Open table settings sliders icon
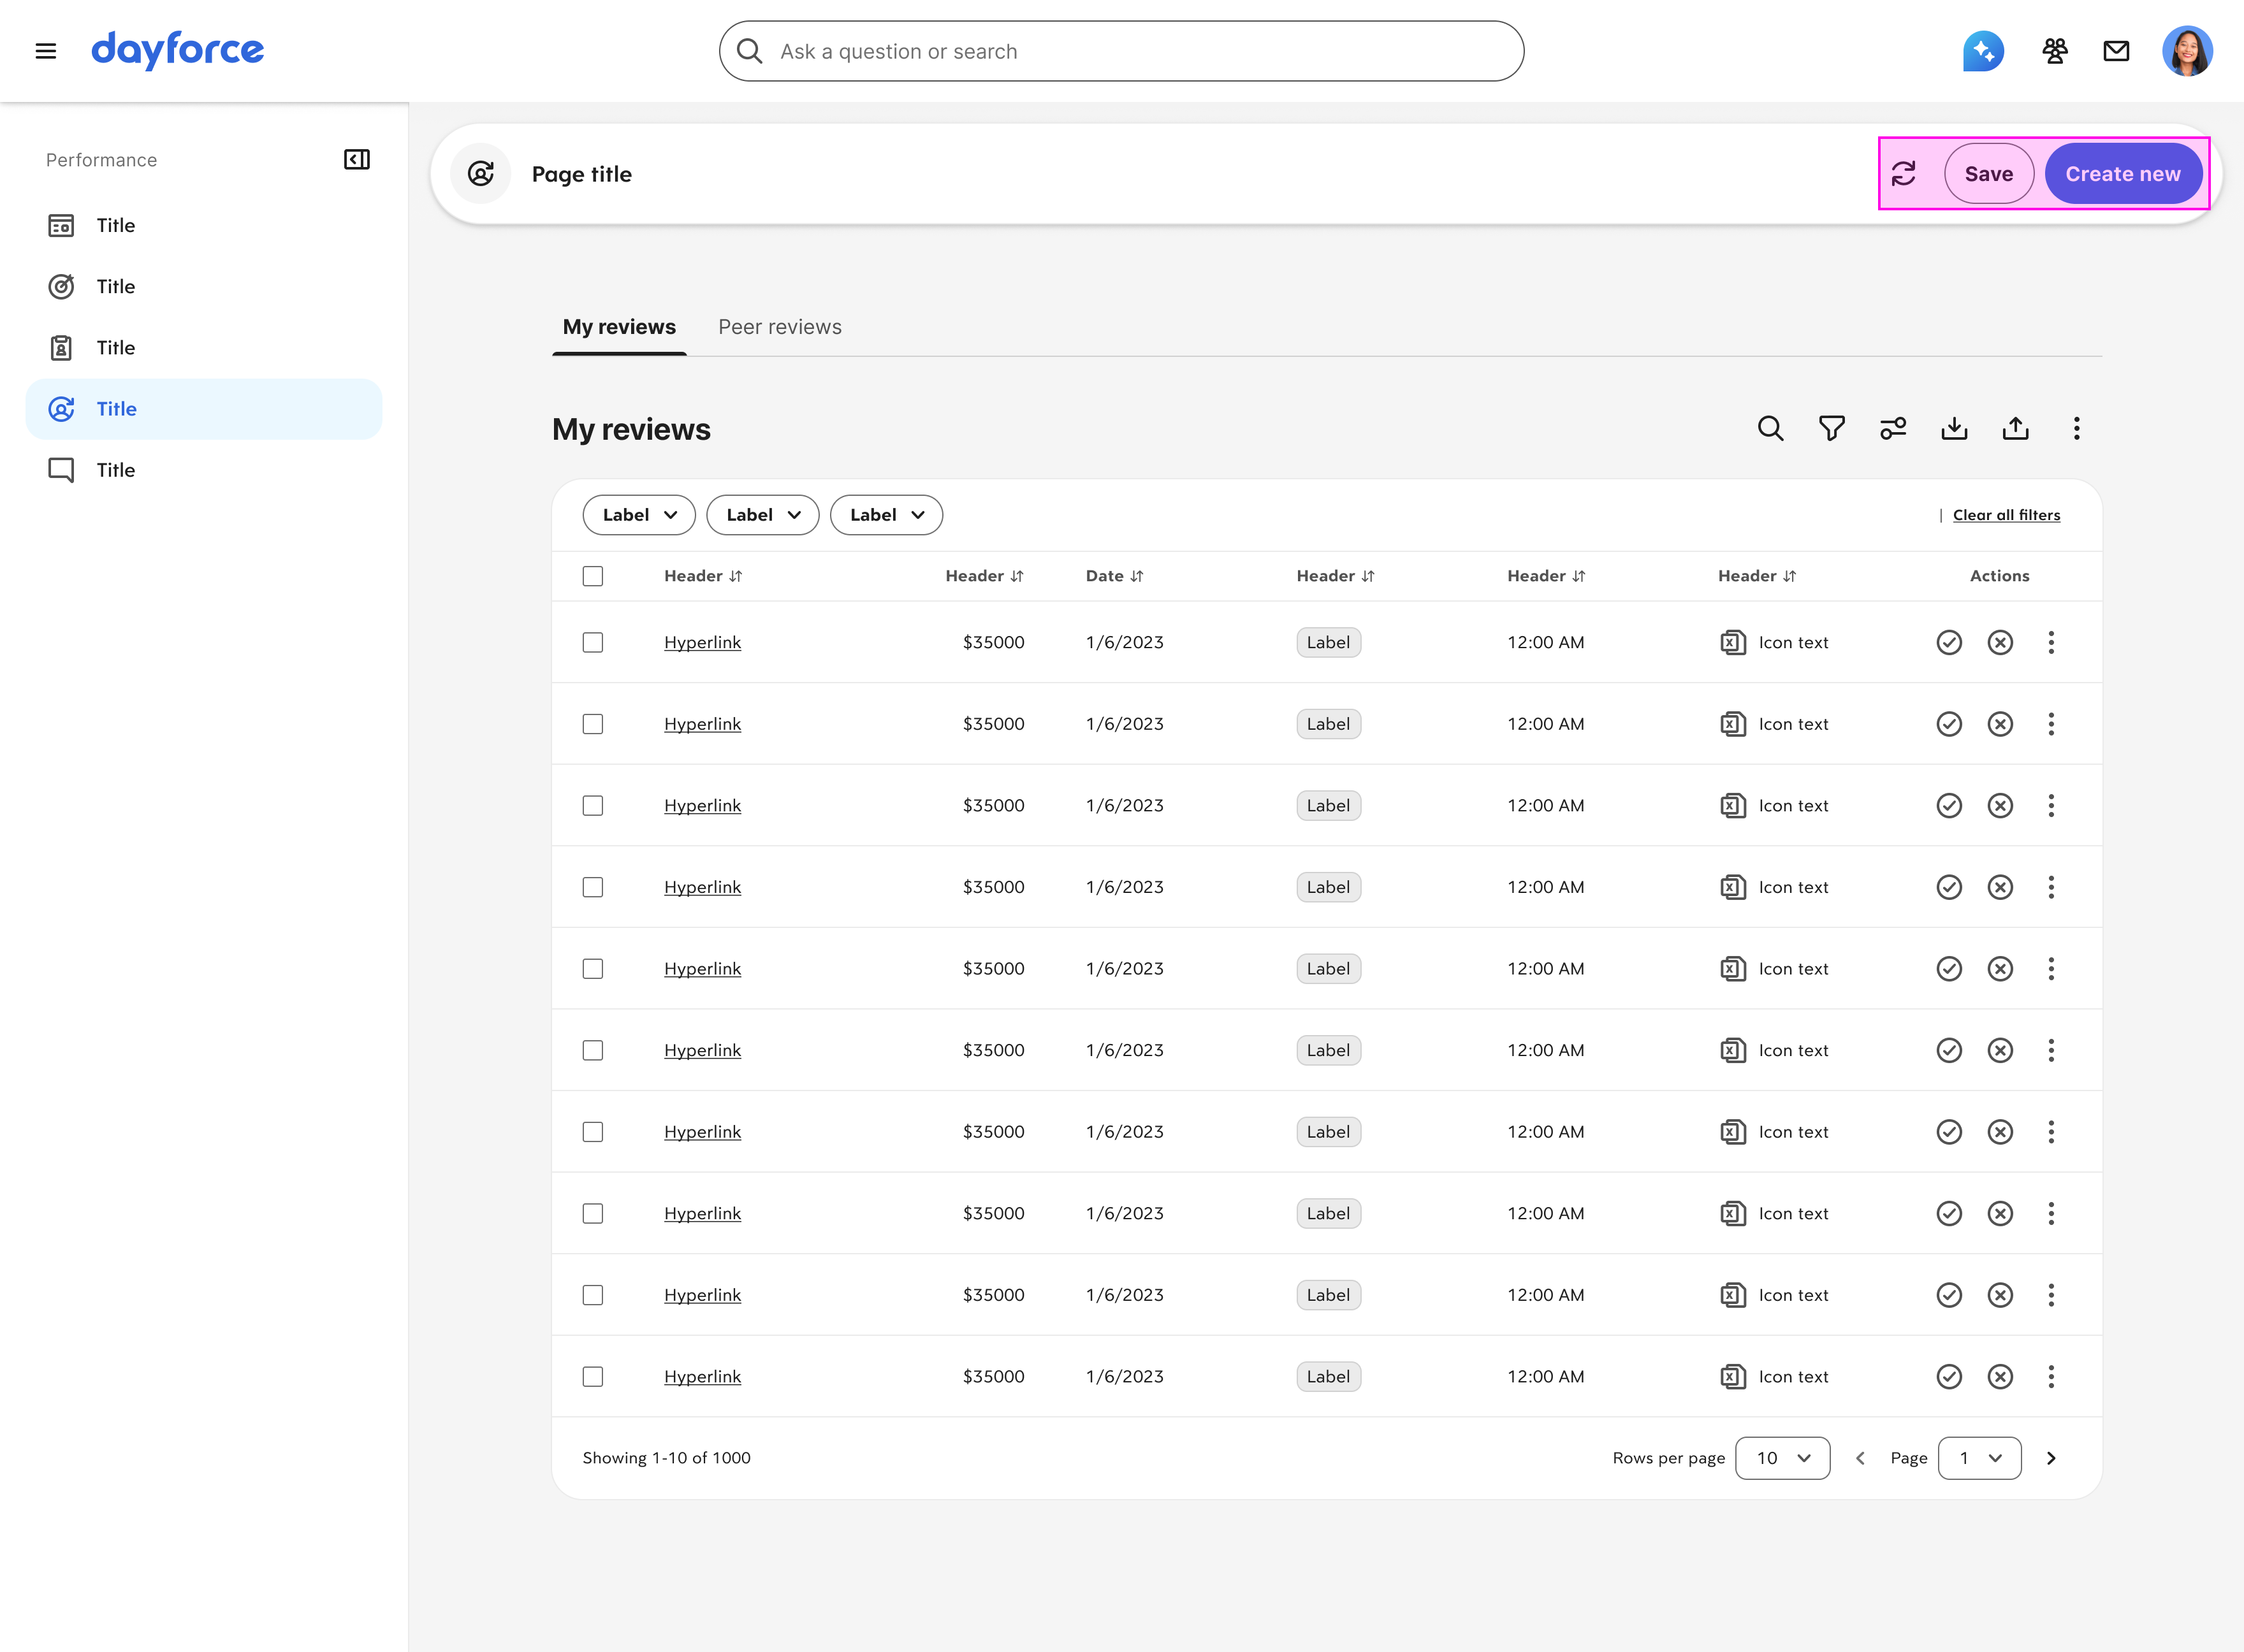This screenshot has width=2244, height=1652. click(x=1892, y=429)
